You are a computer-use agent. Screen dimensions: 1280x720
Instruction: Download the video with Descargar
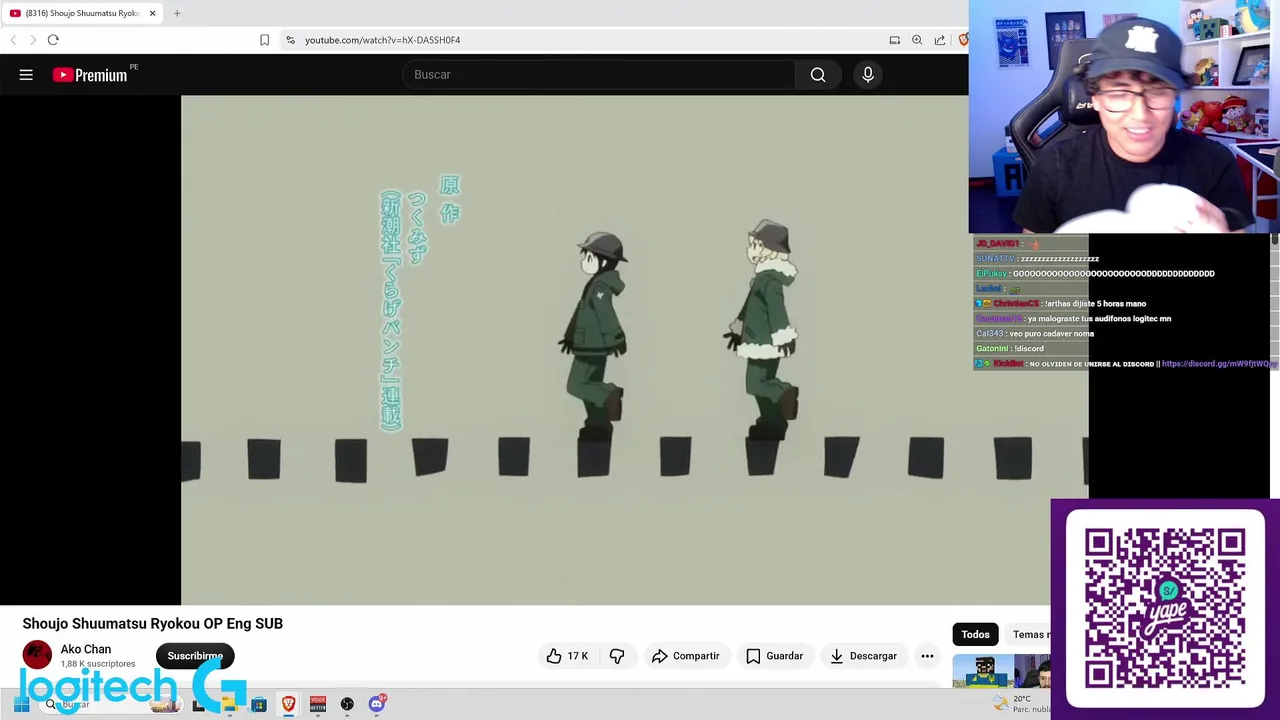pyautogui.click(x=864, y=656)
